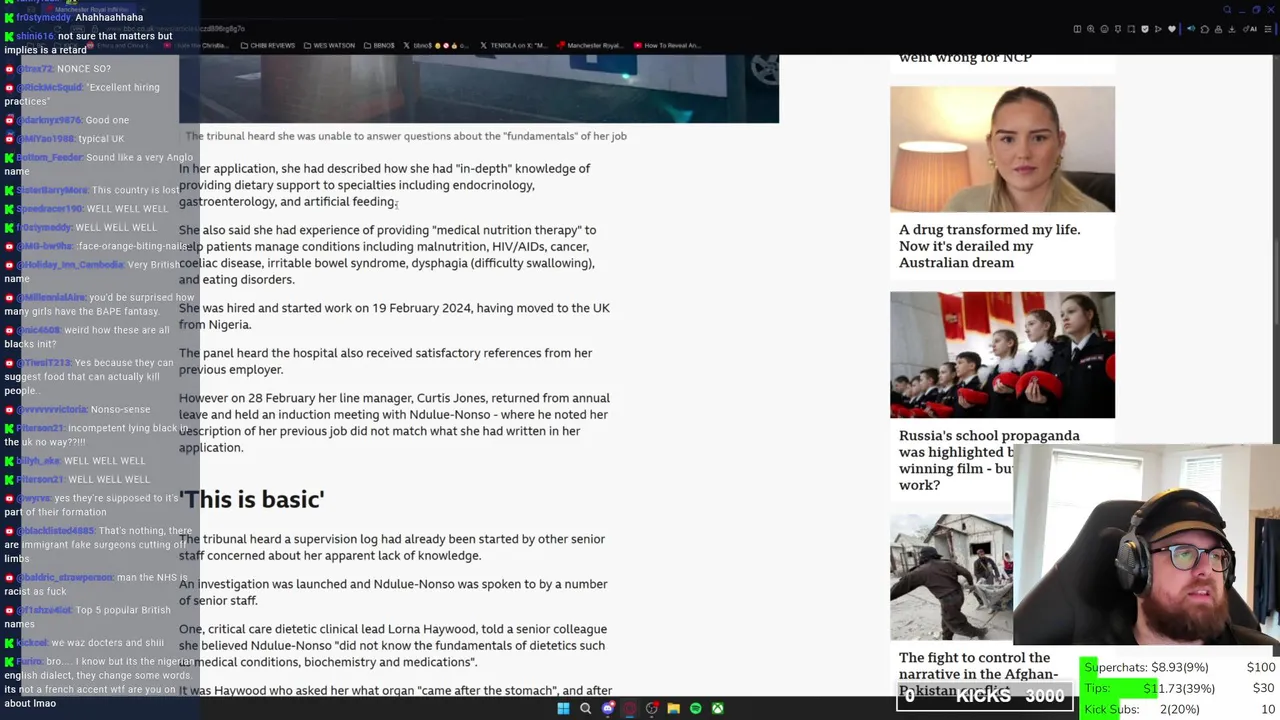Click chat message 'typical UK'
This screenshot has width=1280, height=720.
click(x=65, y=139)
